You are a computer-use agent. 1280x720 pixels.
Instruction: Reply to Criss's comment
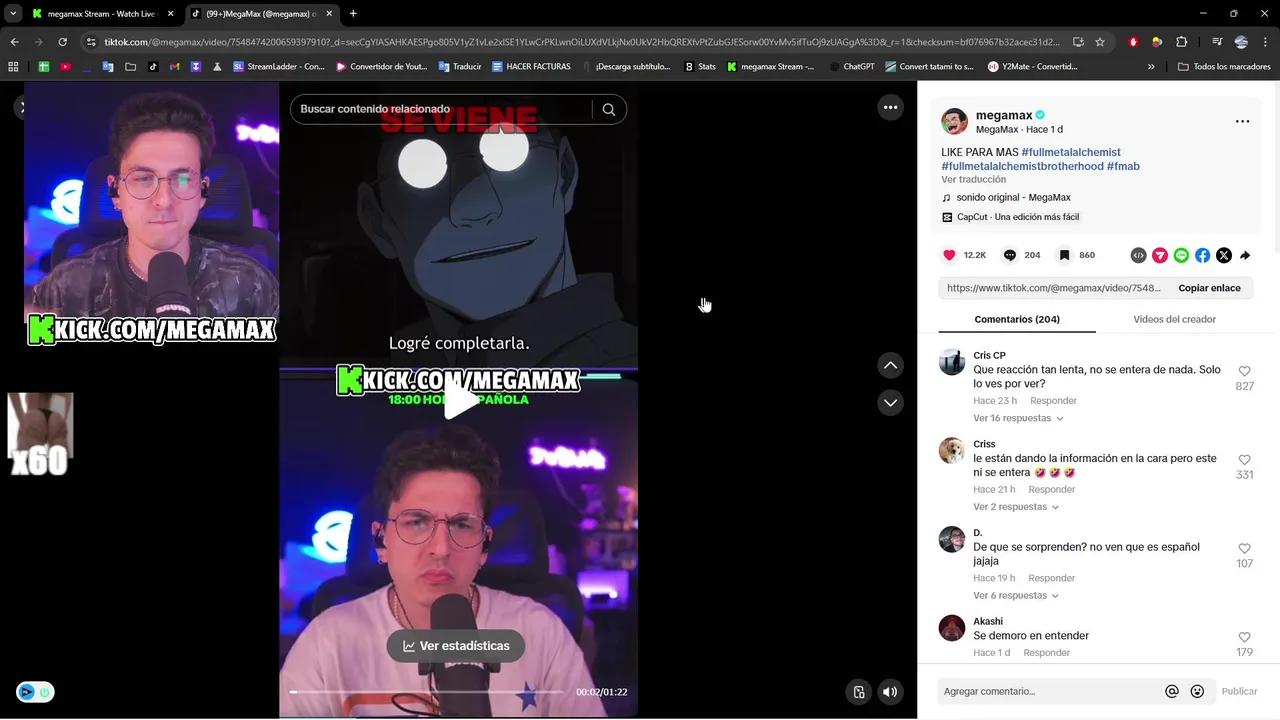(1052, 489)
